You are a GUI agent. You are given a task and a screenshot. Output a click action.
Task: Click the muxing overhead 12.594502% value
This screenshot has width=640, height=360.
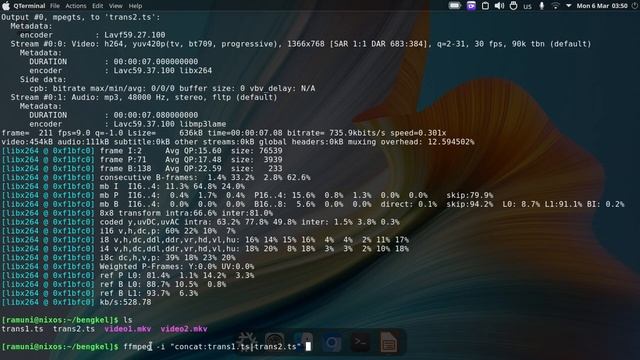point(451,142)
